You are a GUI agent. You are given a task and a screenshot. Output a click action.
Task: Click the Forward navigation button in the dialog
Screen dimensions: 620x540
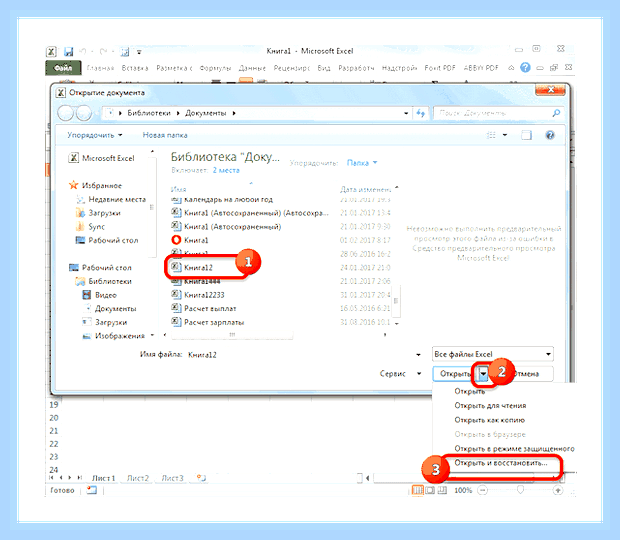point(83,113)
